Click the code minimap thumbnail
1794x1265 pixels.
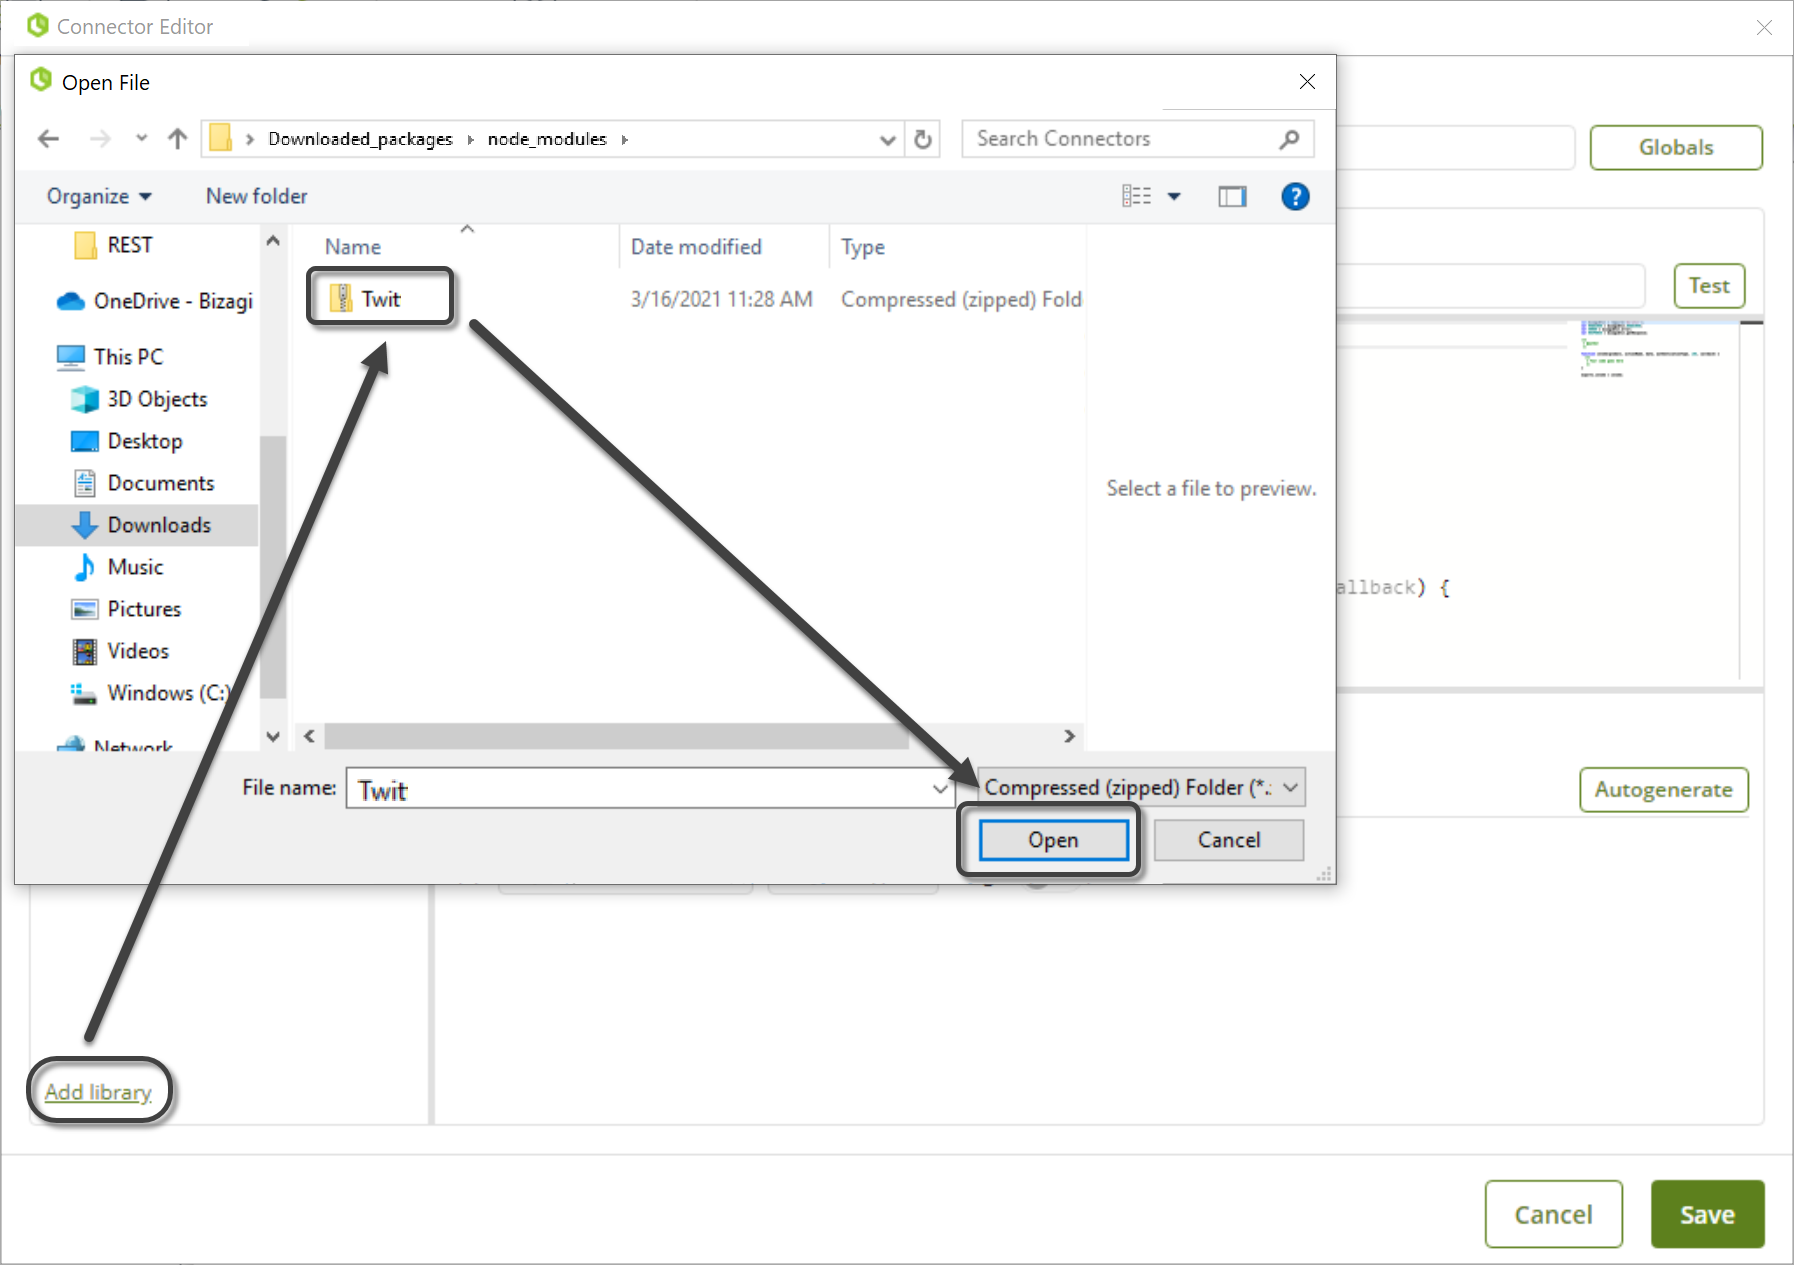pyautogui.click(x=1650, y=348)
